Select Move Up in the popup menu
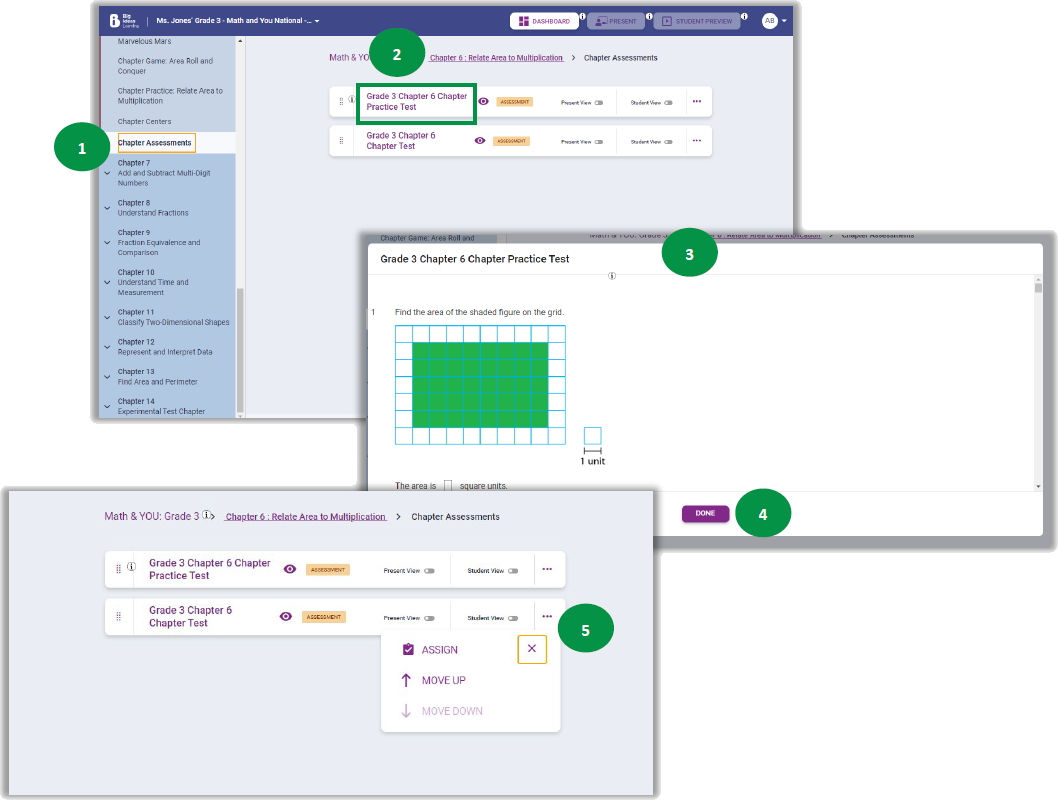 pos(442,681)
